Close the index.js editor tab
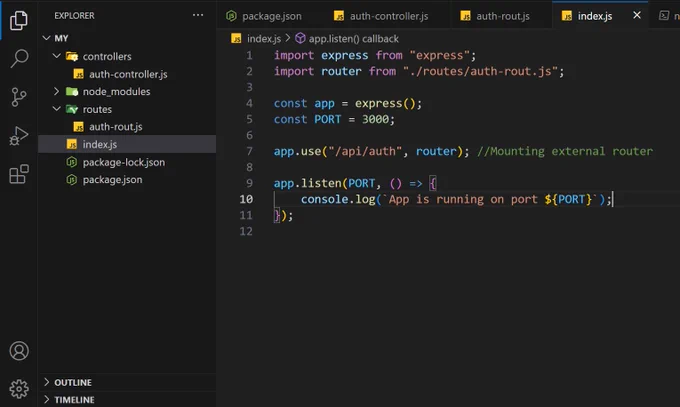Screen dimensions: 680x407 click(637, 15)
